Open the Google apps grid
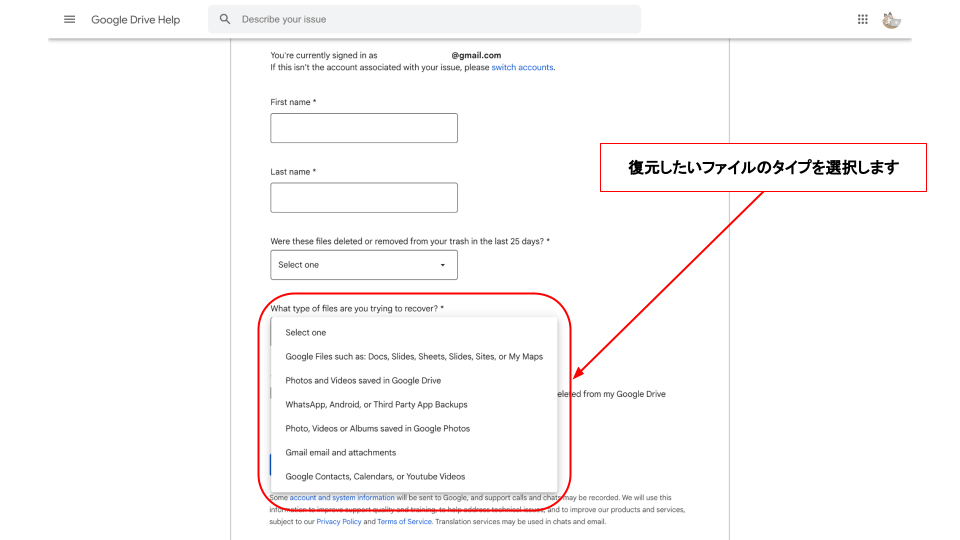960x540 pixels. (863, 19)
